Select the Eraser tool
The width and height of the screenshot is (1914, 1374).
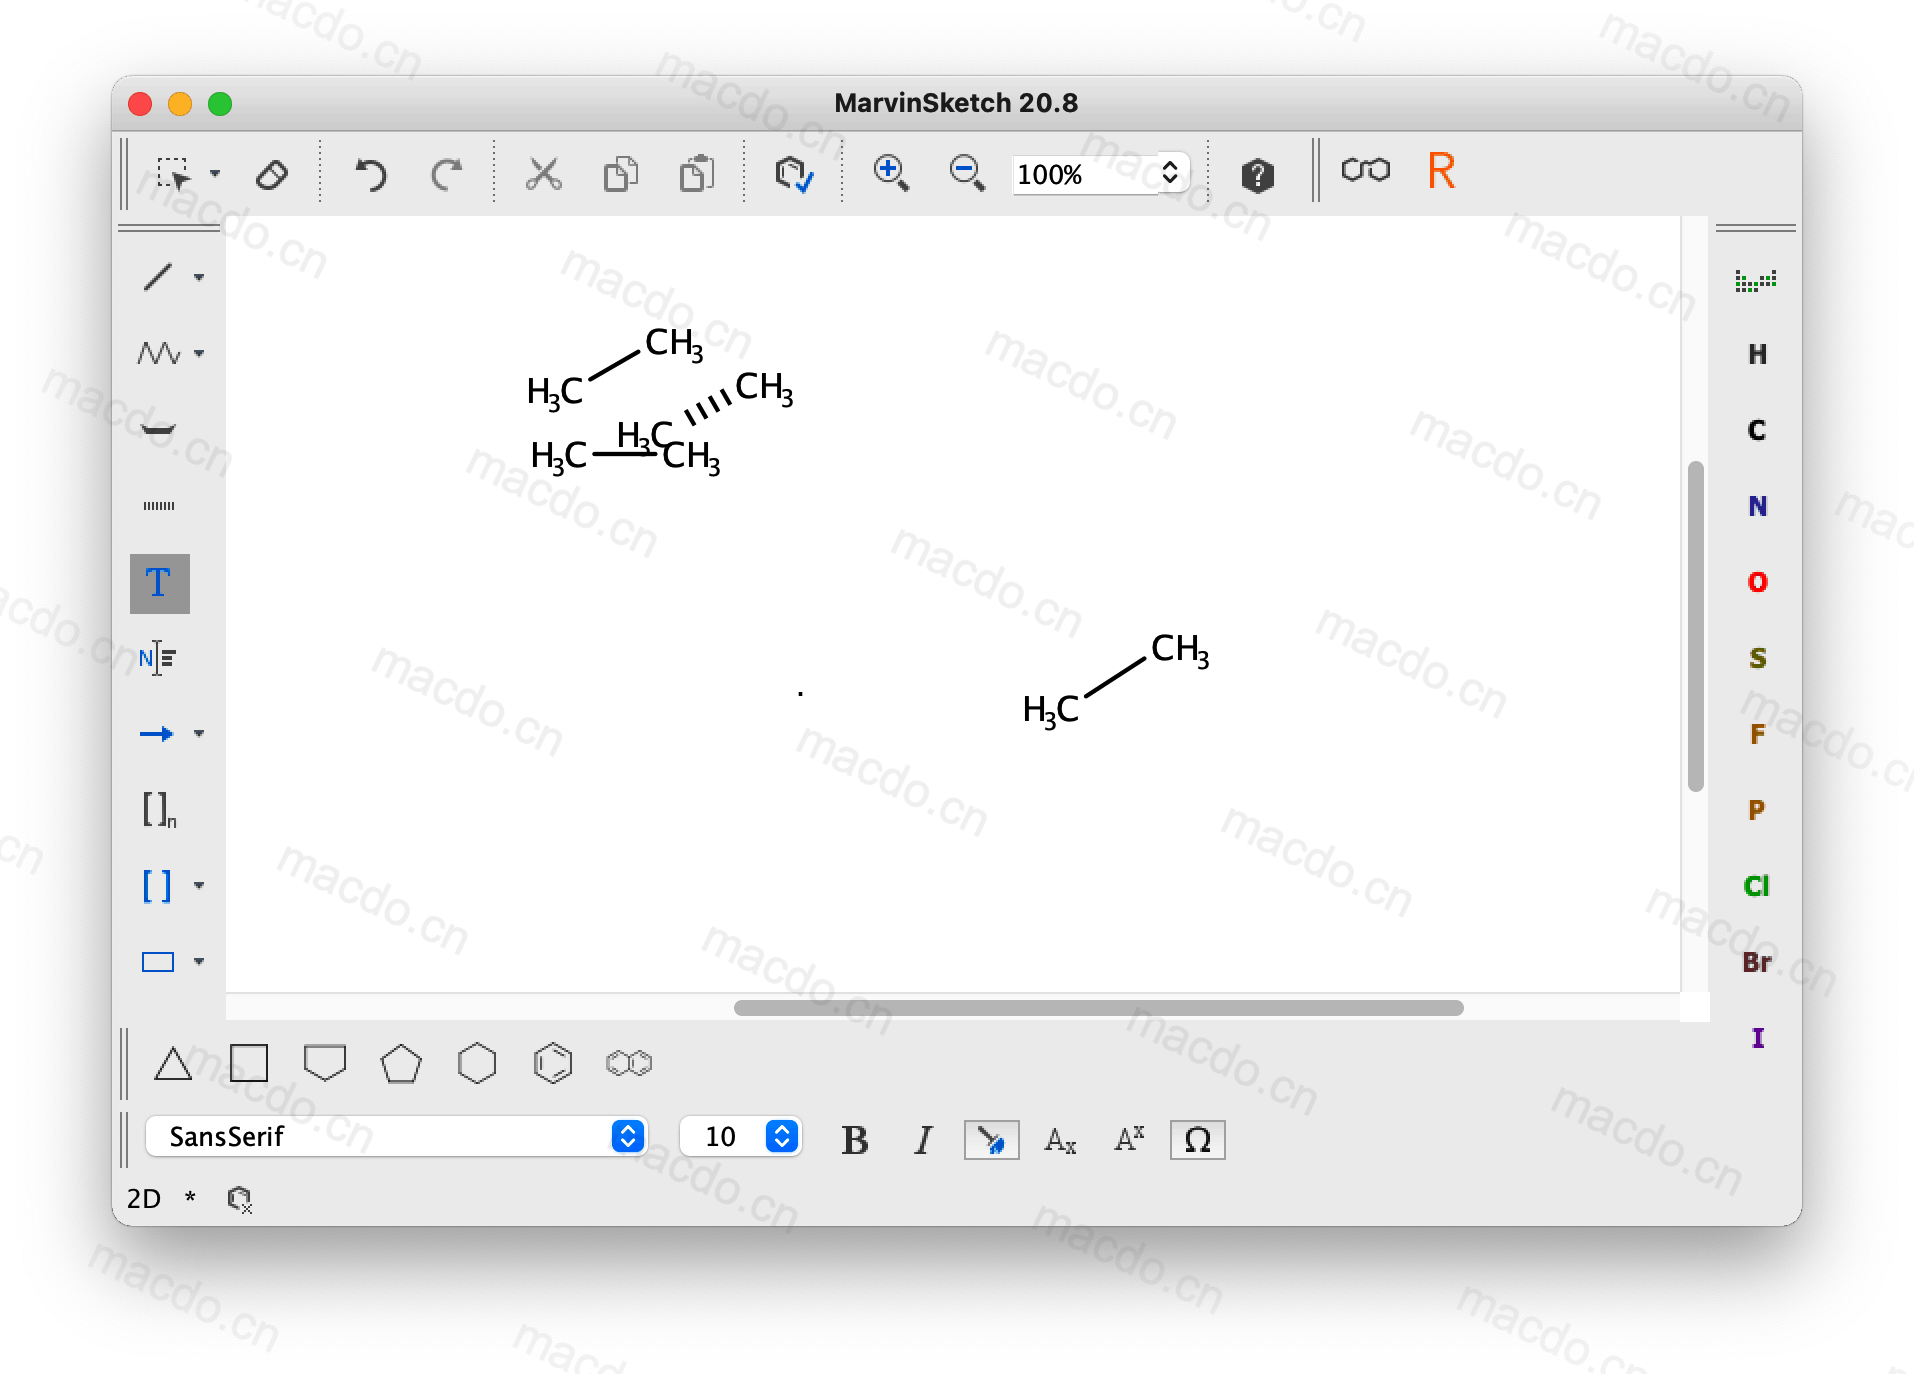click(x=272, y=174)
